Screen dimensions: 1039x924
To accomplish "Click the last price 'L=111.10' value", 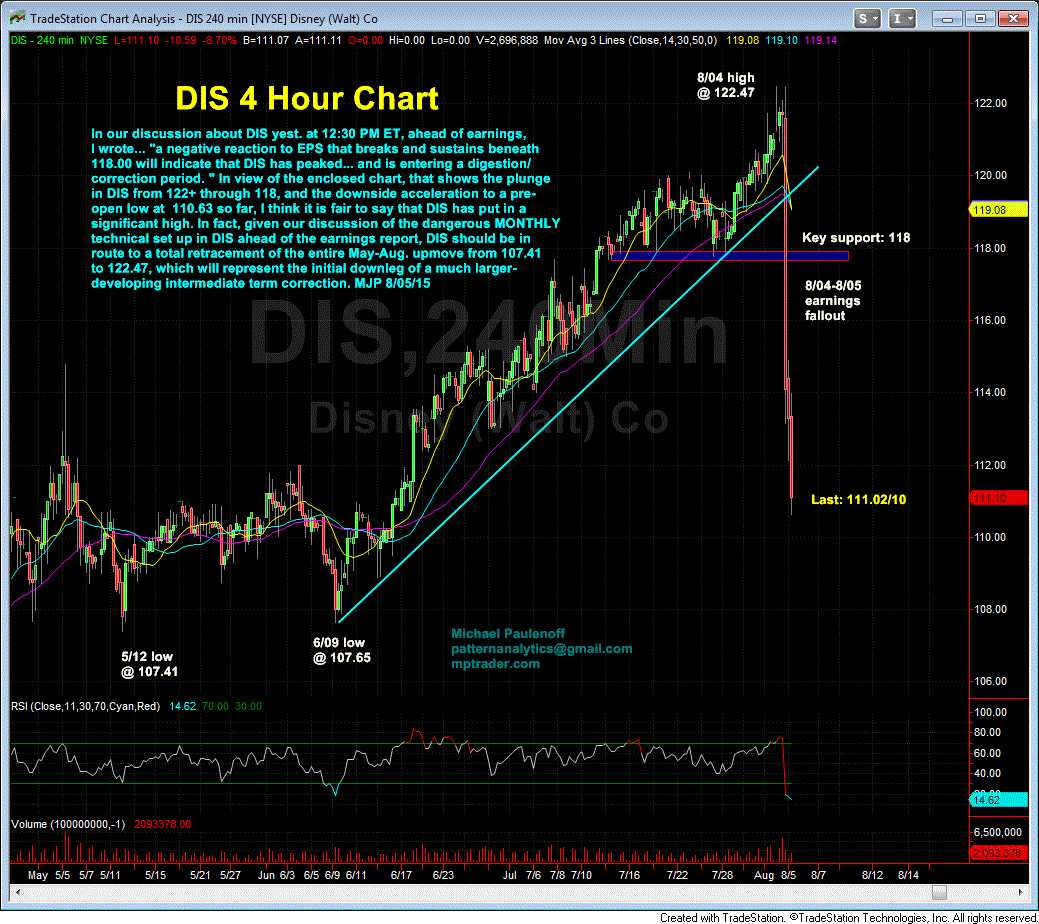I will point(137,40).
